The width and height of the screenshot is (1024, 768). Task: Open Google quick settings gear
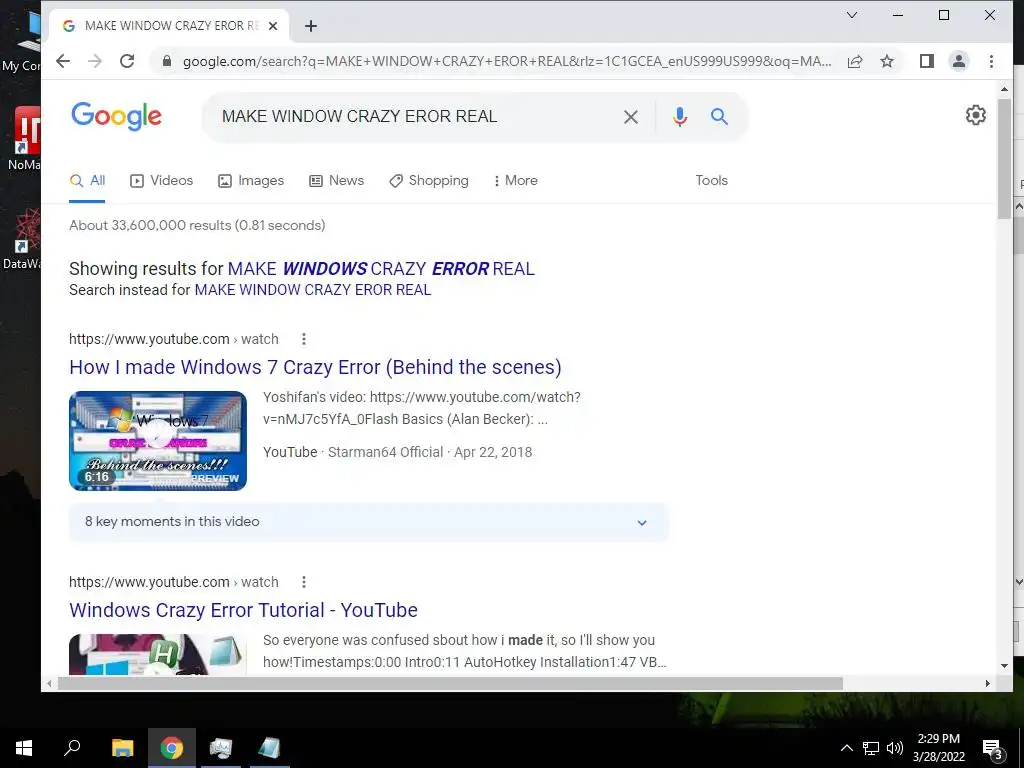(x=976, y=115)
